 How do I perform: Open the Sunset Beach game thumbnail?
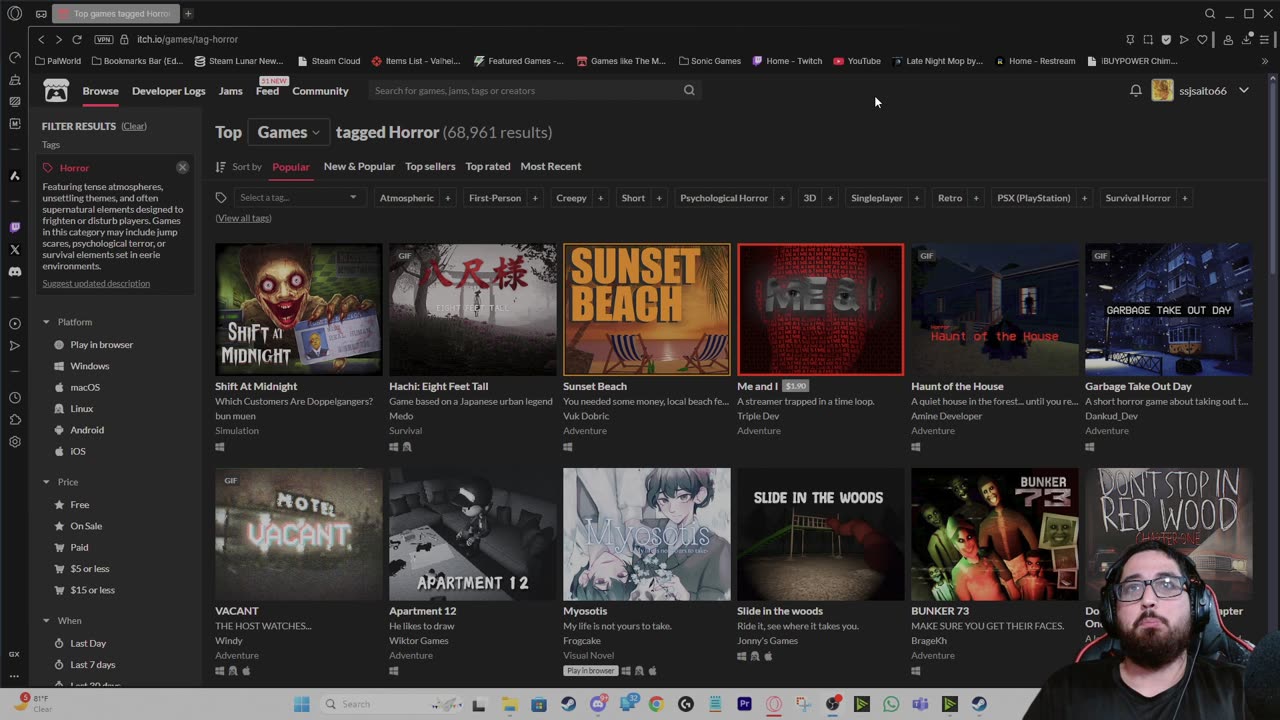(x=647, y=310)
